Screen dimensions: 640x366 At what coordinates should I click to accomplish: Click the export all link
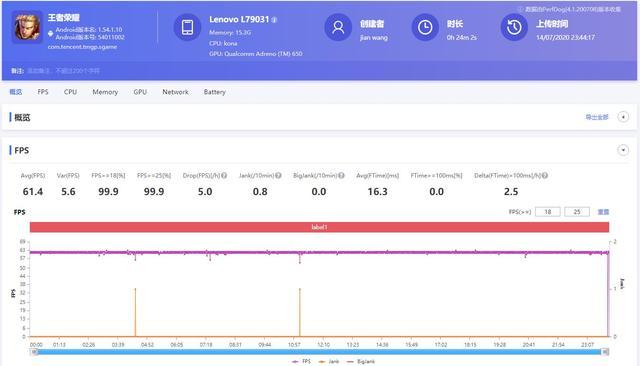click(x=597, y=117)
